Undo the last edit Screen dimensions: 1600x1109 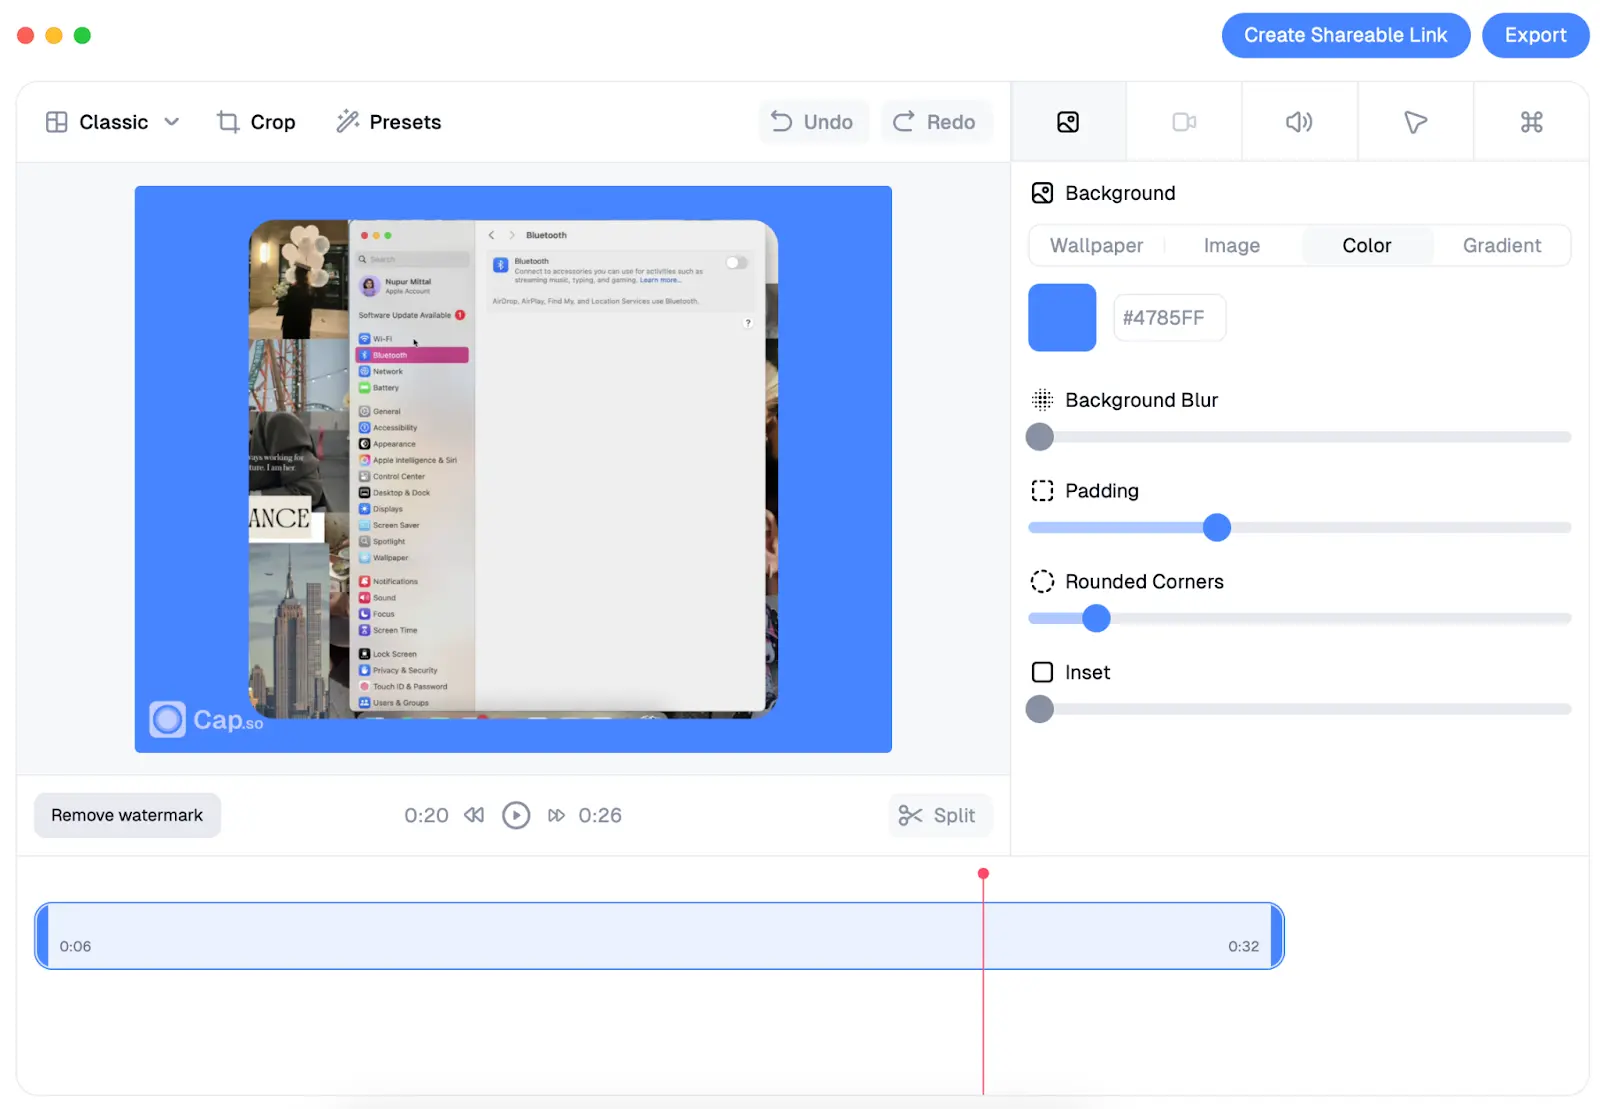pyautogui.click(x=812, y=122)
